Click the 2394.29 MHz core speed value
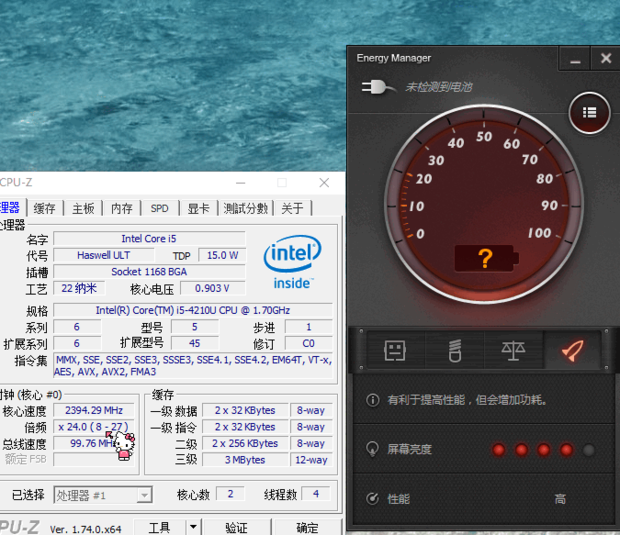Viewport: 620px width, 535px height. click(94, 410)
